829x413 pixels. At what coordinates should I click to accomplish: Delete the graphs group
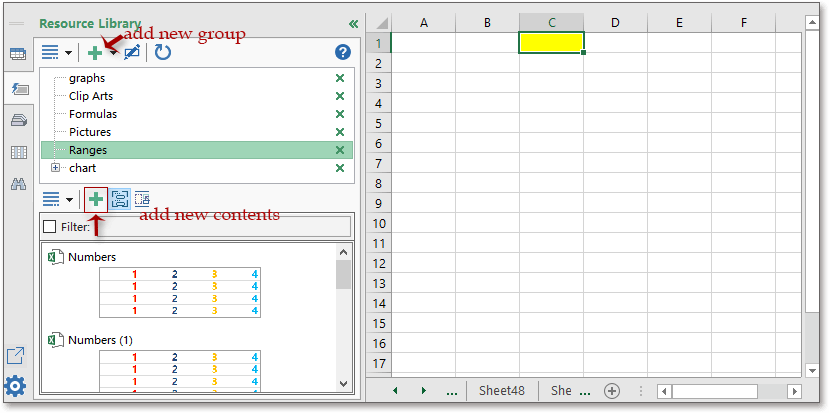tap(340, 78)
